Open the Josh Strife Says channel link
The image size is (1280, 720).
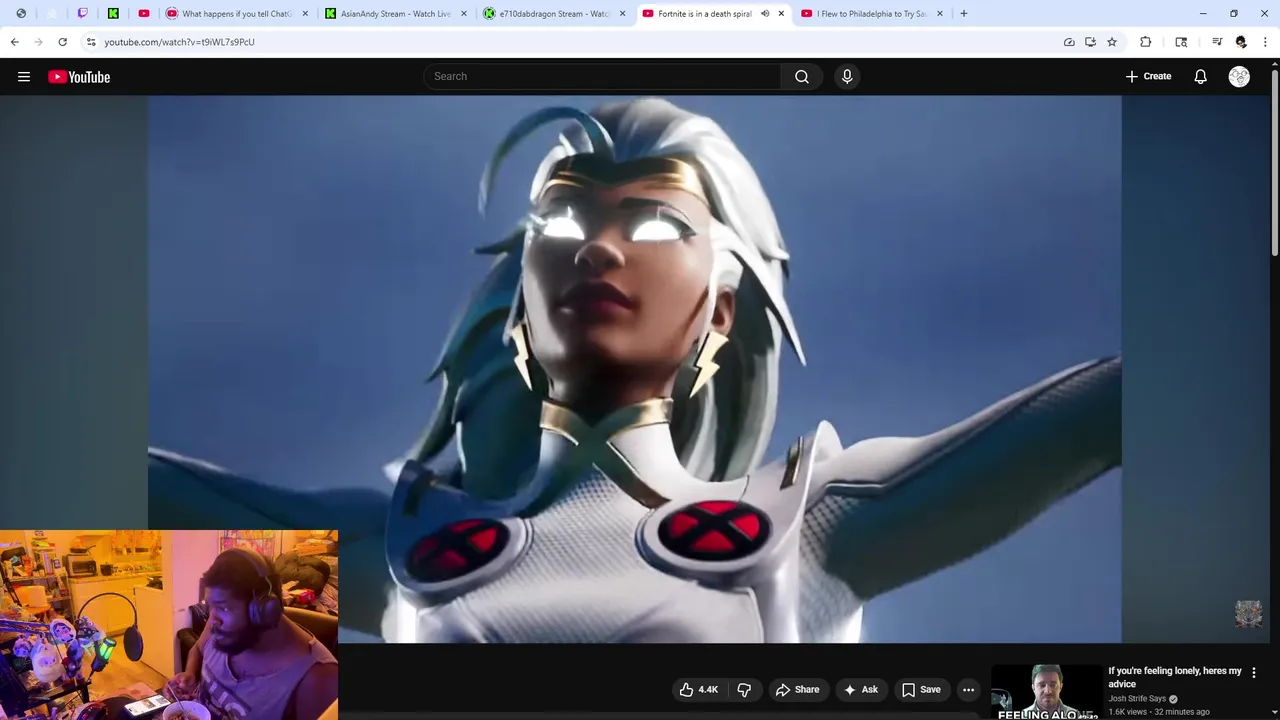(x=1137, y=699)
